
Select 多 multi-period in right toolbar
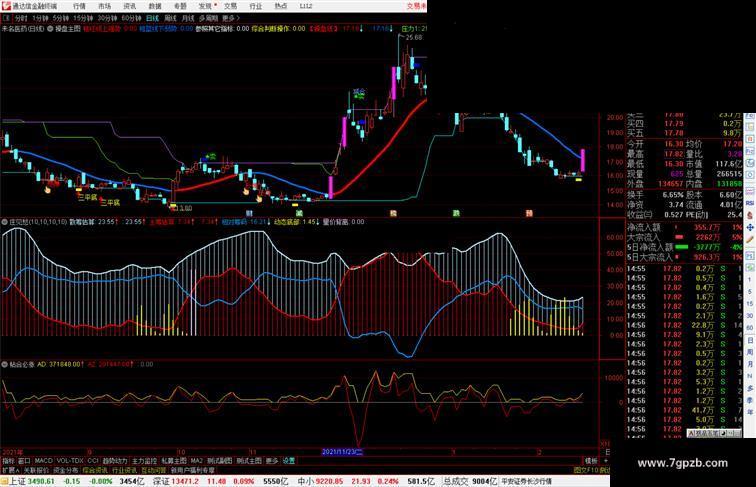pyautogui.click(x=750, y=388)
